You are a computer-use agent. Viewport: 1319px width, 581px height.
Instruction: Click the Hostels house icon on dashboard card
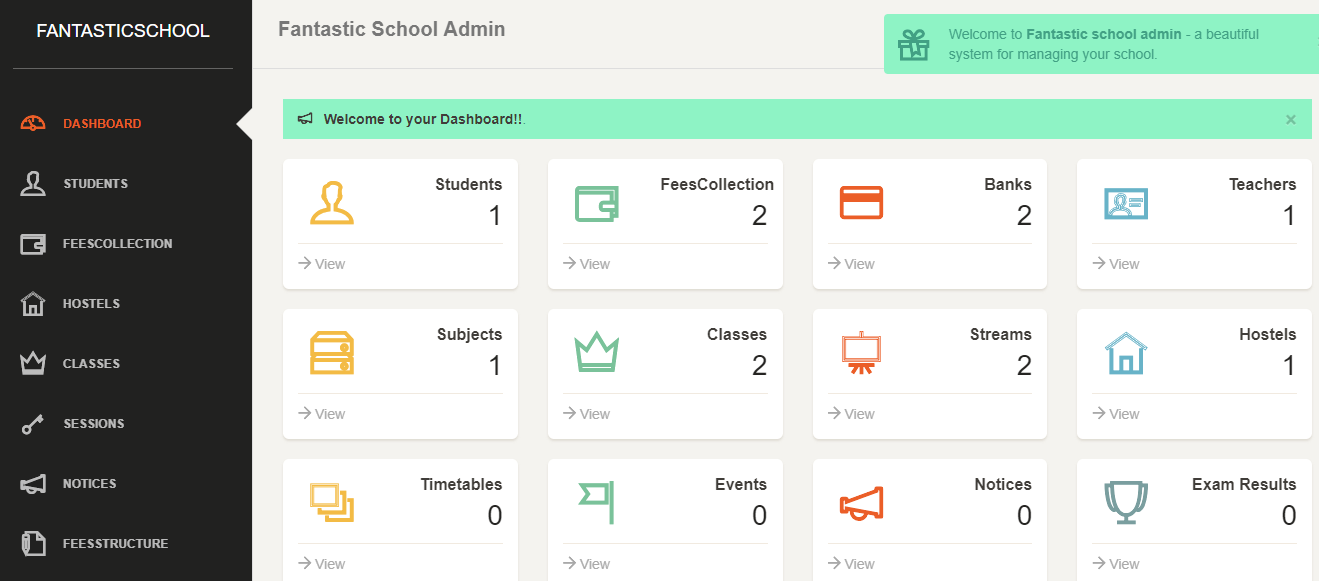[x=1126, y=352]
